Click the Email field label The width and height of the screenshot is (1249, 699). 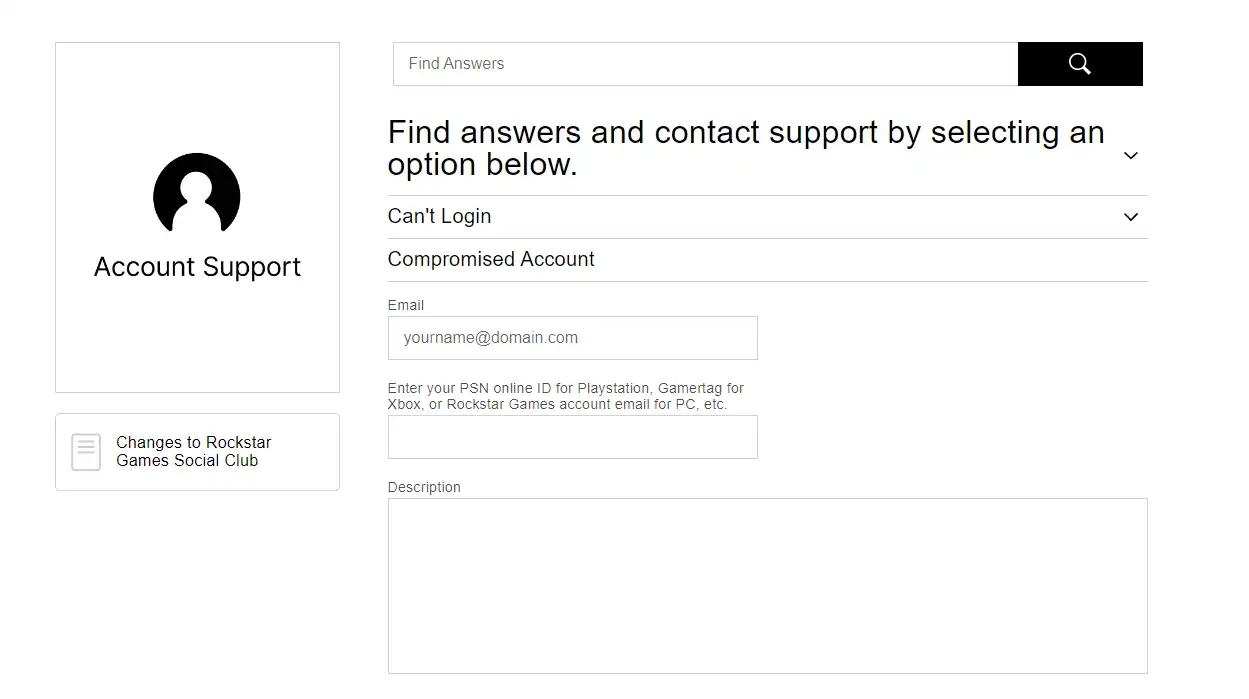(406, 305)
